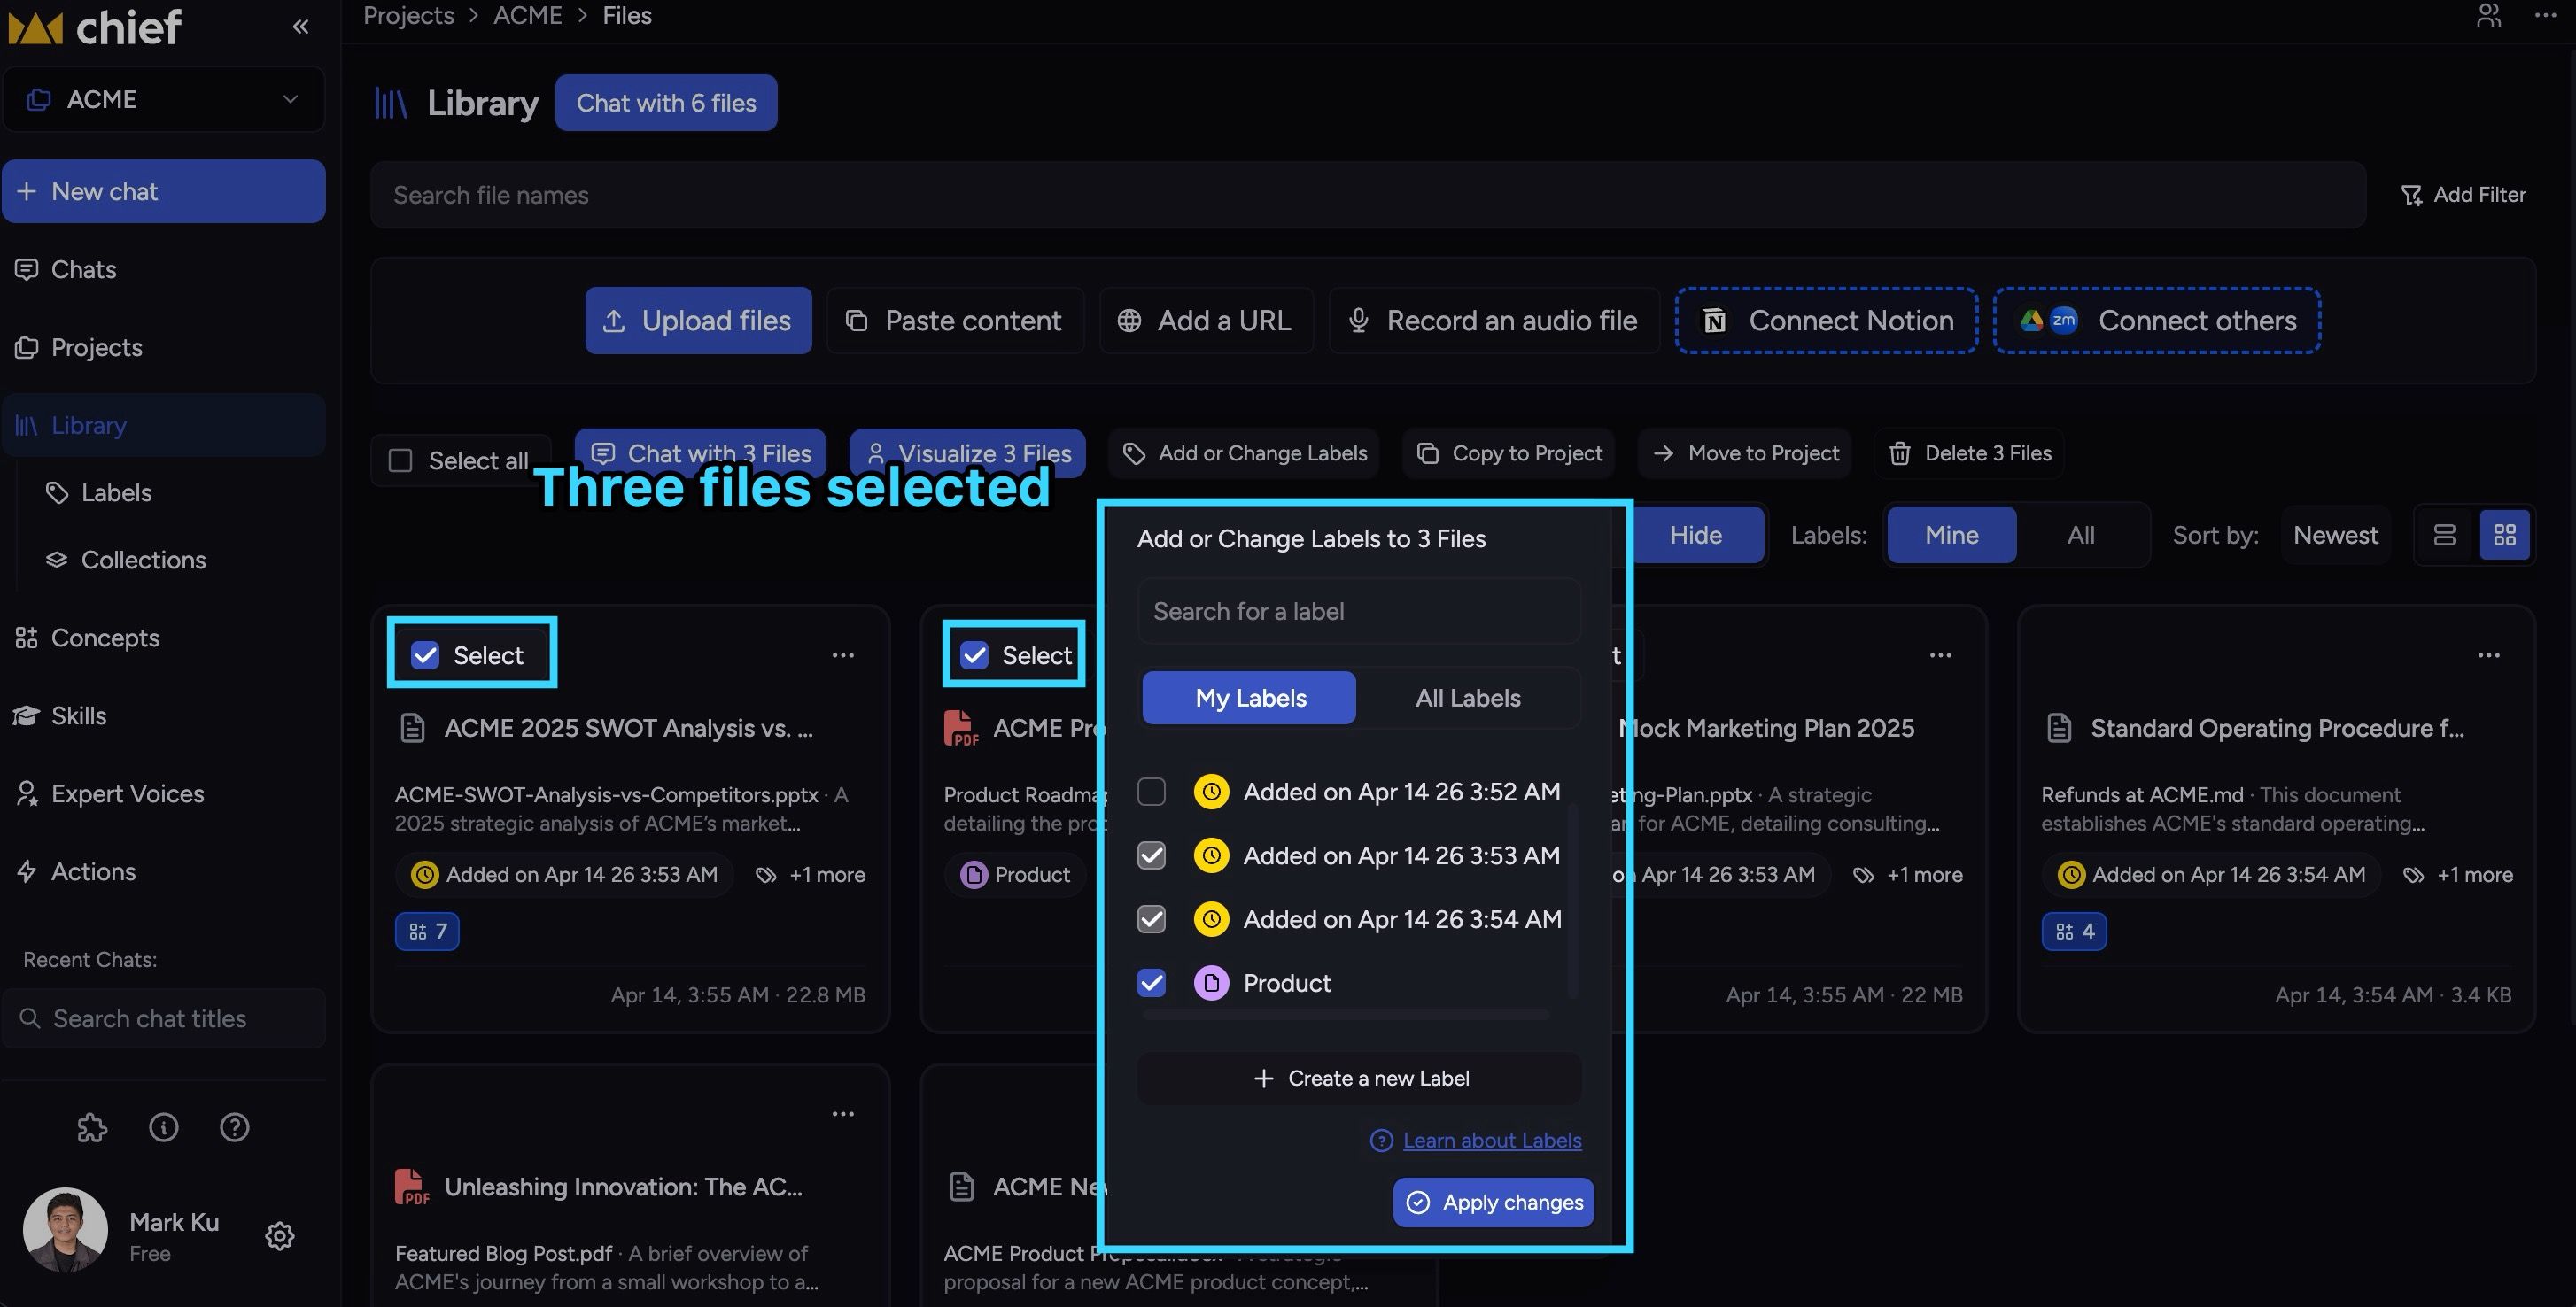2576x1307 pixels.
Task: Click Chat with 6 files button
Action: click(666, 103)
